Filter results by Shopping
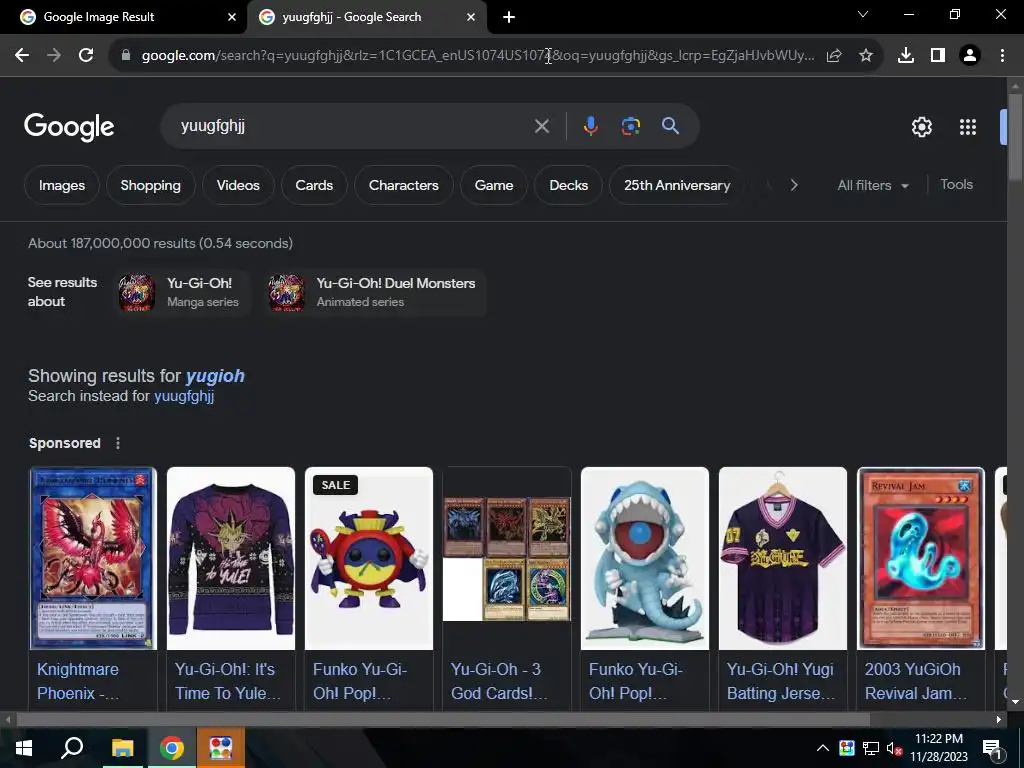The image size is (1024, 768). tap(150, 185)
